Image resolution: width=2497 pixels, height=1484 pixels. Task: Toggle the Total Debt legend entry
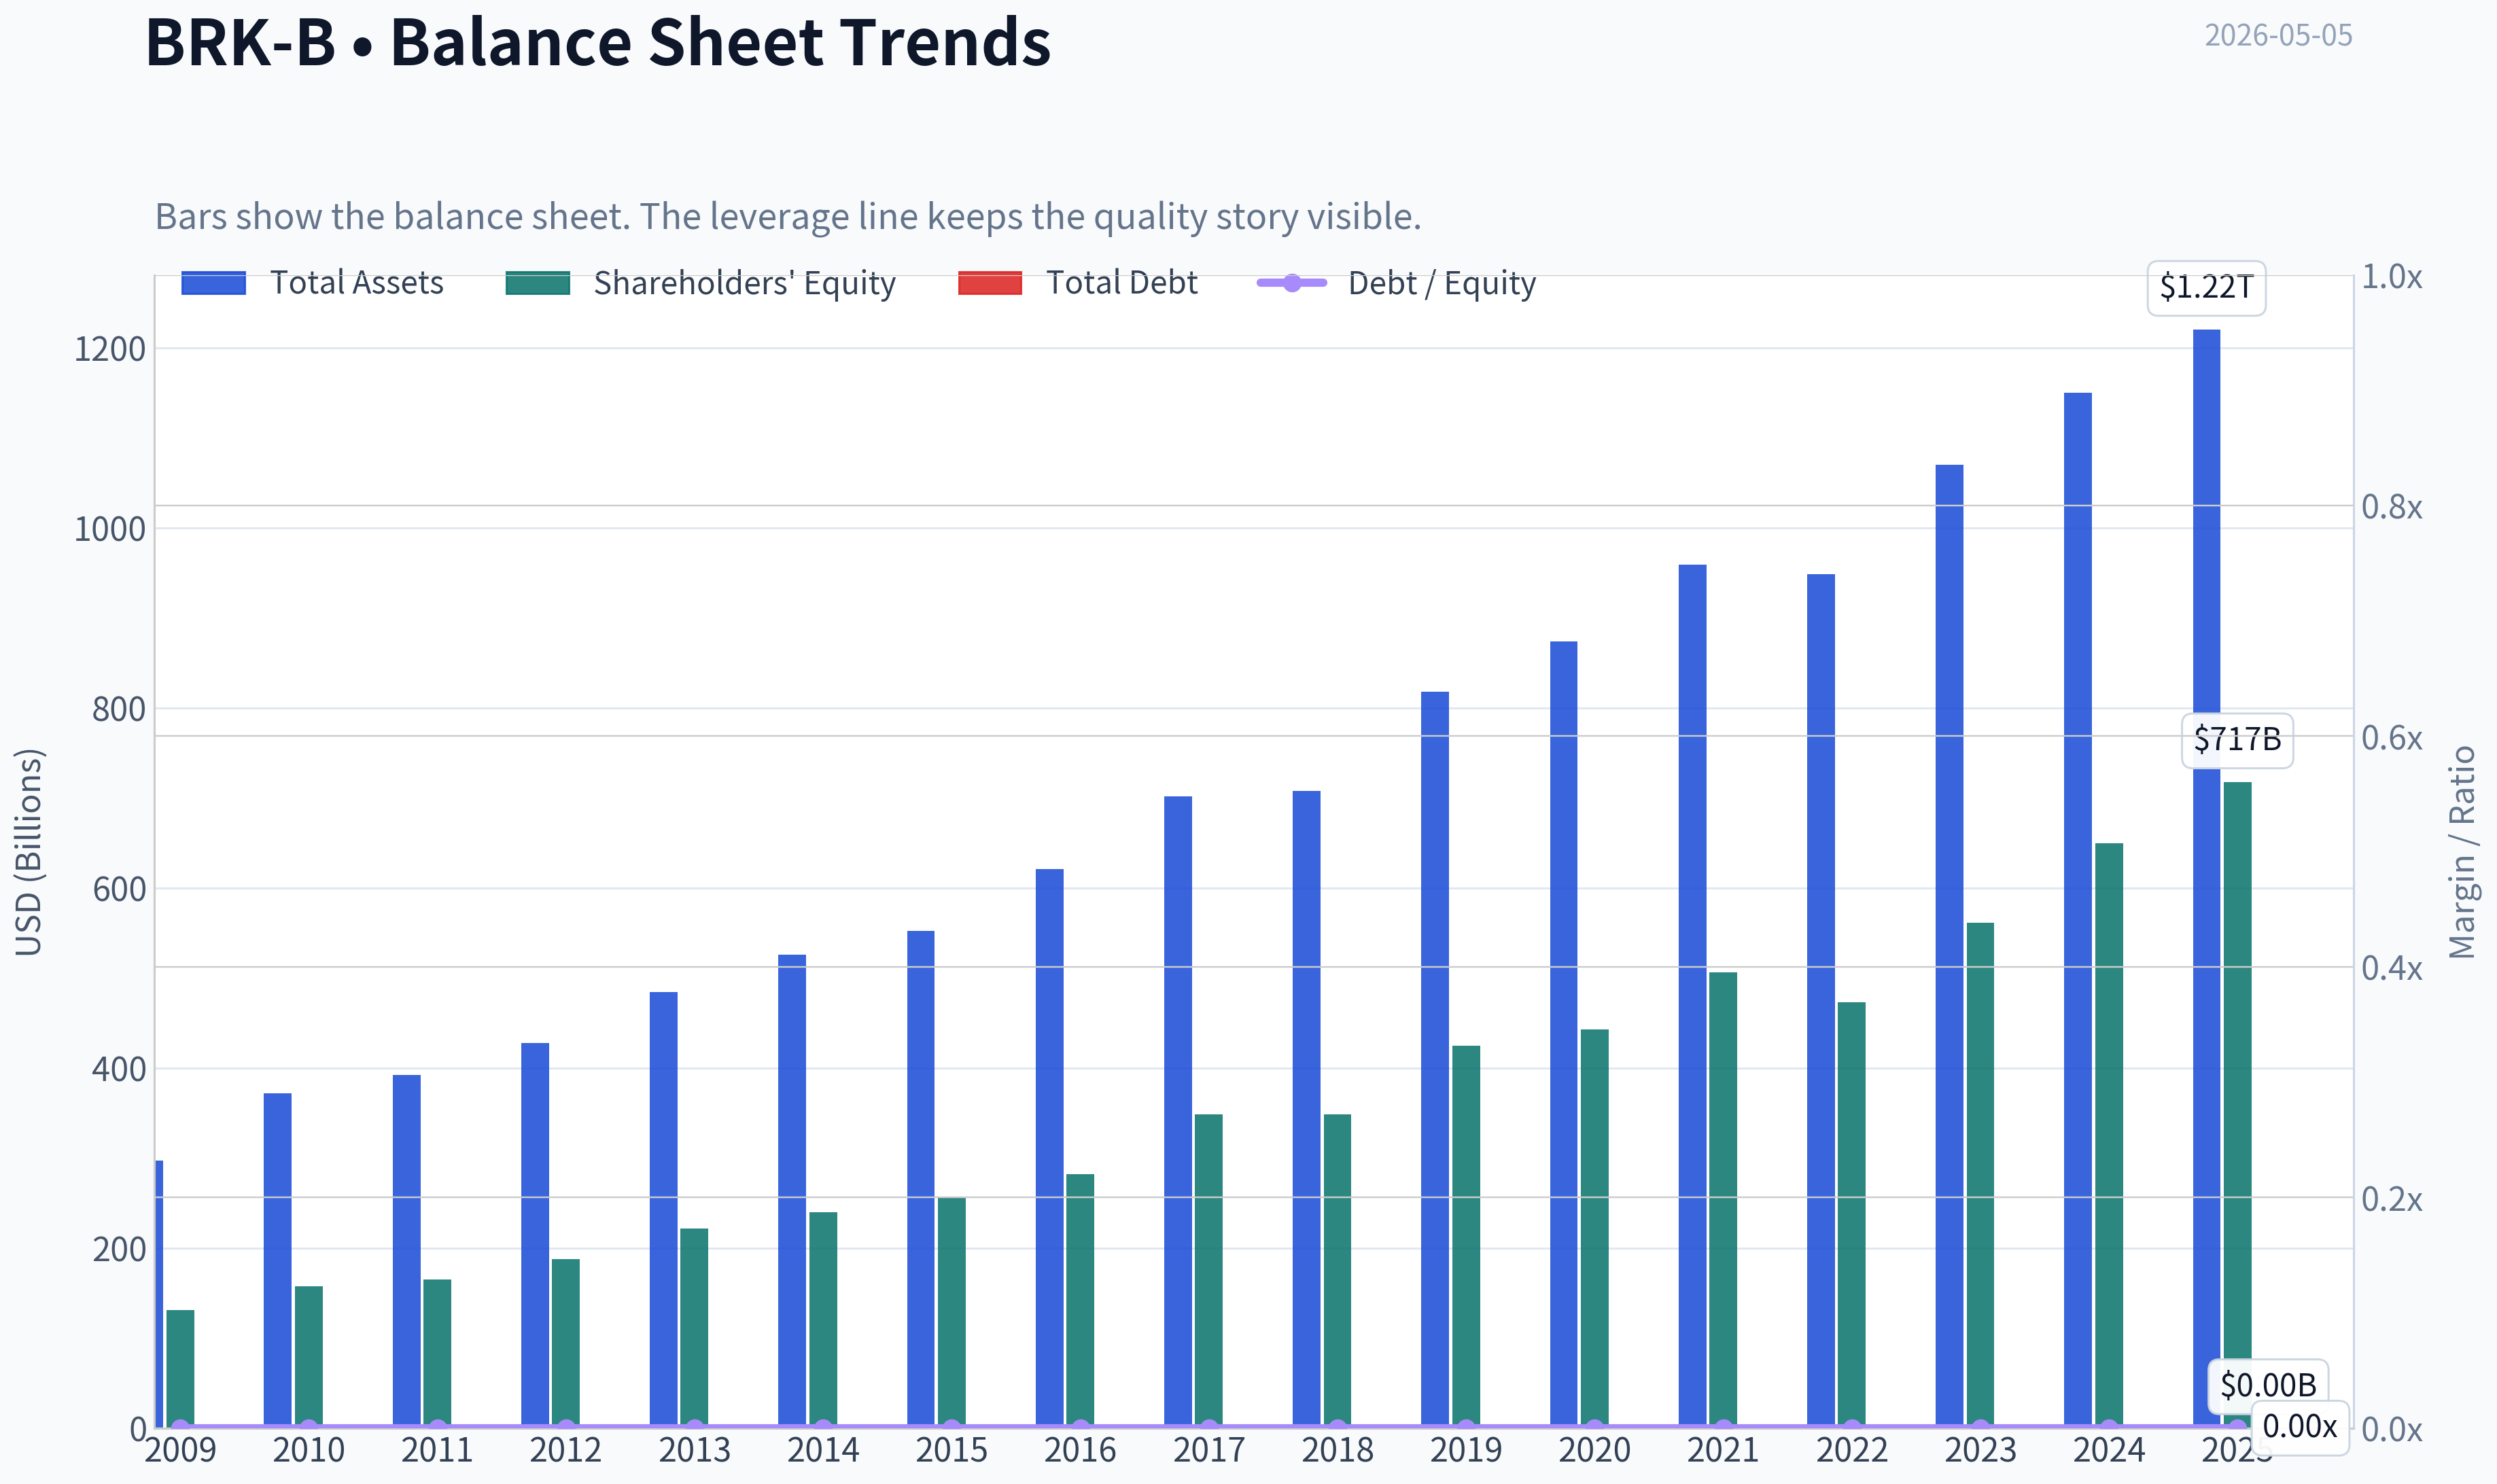point(1077,283)
